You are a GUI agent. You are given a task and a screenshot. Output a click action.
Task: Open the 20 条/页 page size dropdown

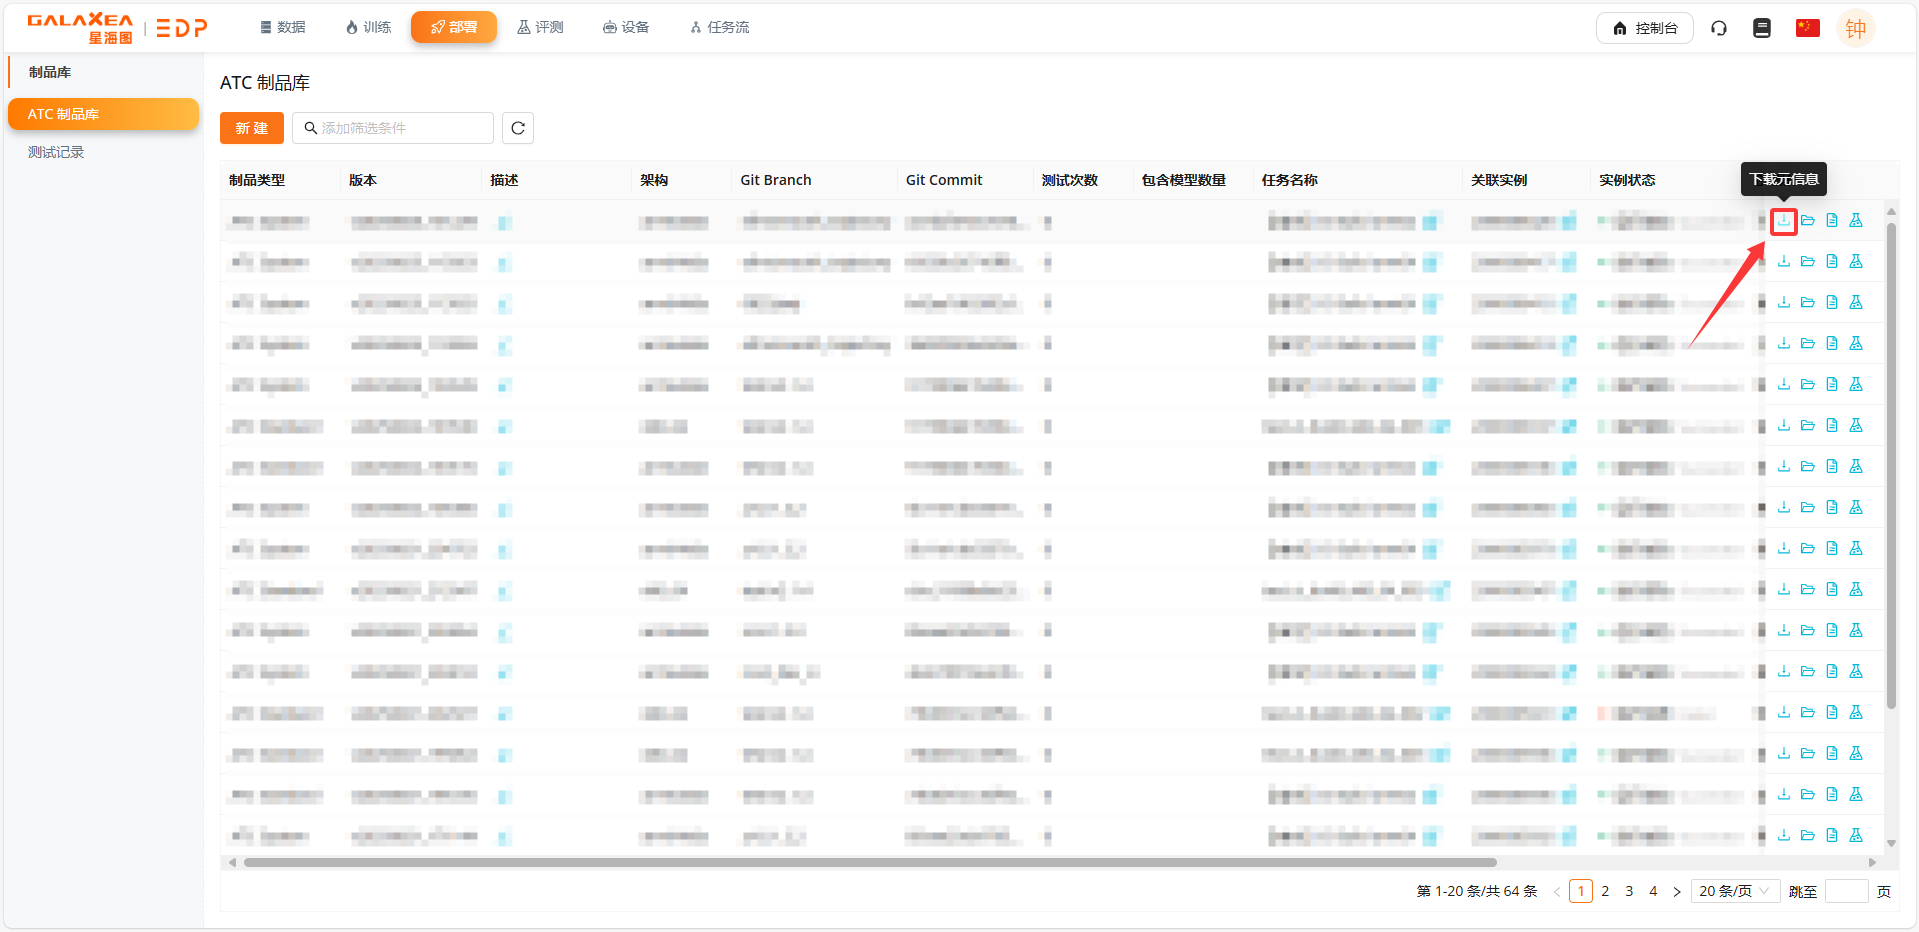tap(1734, 891)
